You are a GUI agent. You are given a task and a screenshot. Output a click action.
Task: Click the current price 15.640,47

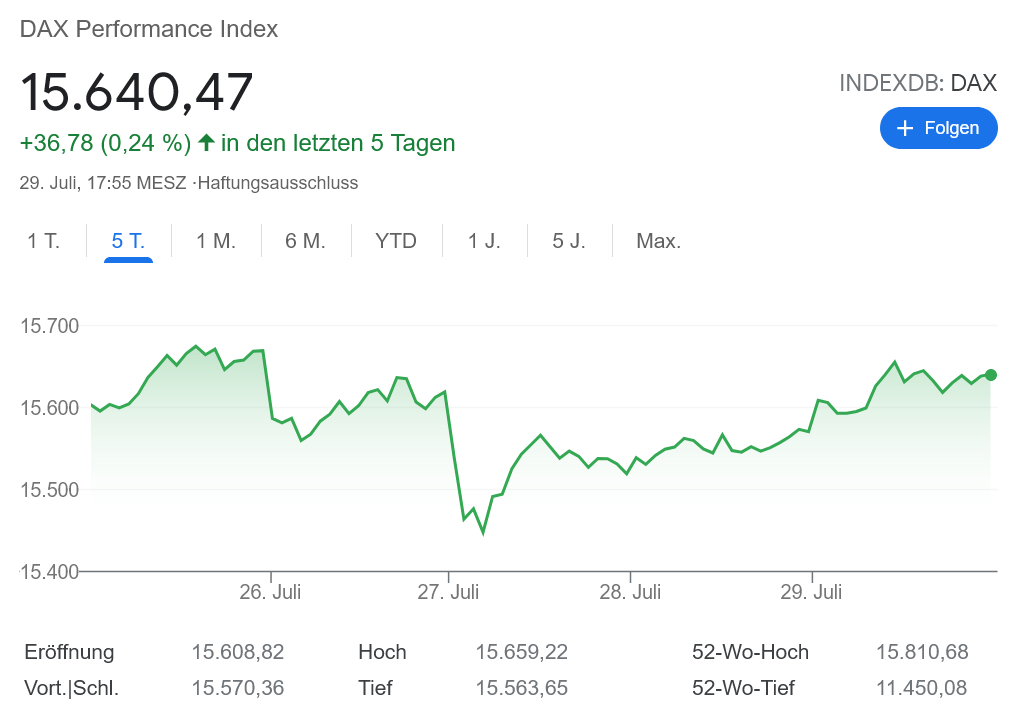click(x=137, y=92)
